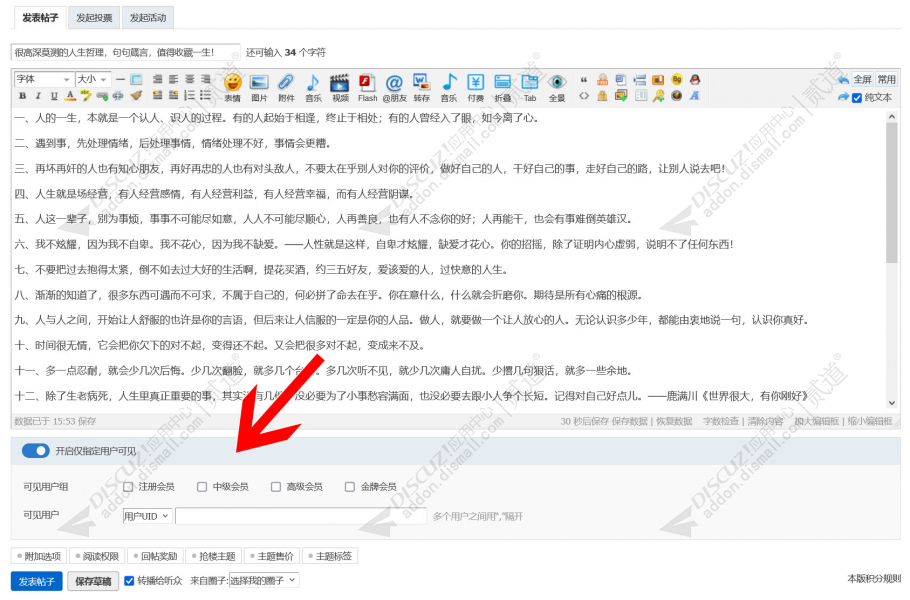
Task: Insert a smiley via 表情 icon
Action: click(233, 88)
